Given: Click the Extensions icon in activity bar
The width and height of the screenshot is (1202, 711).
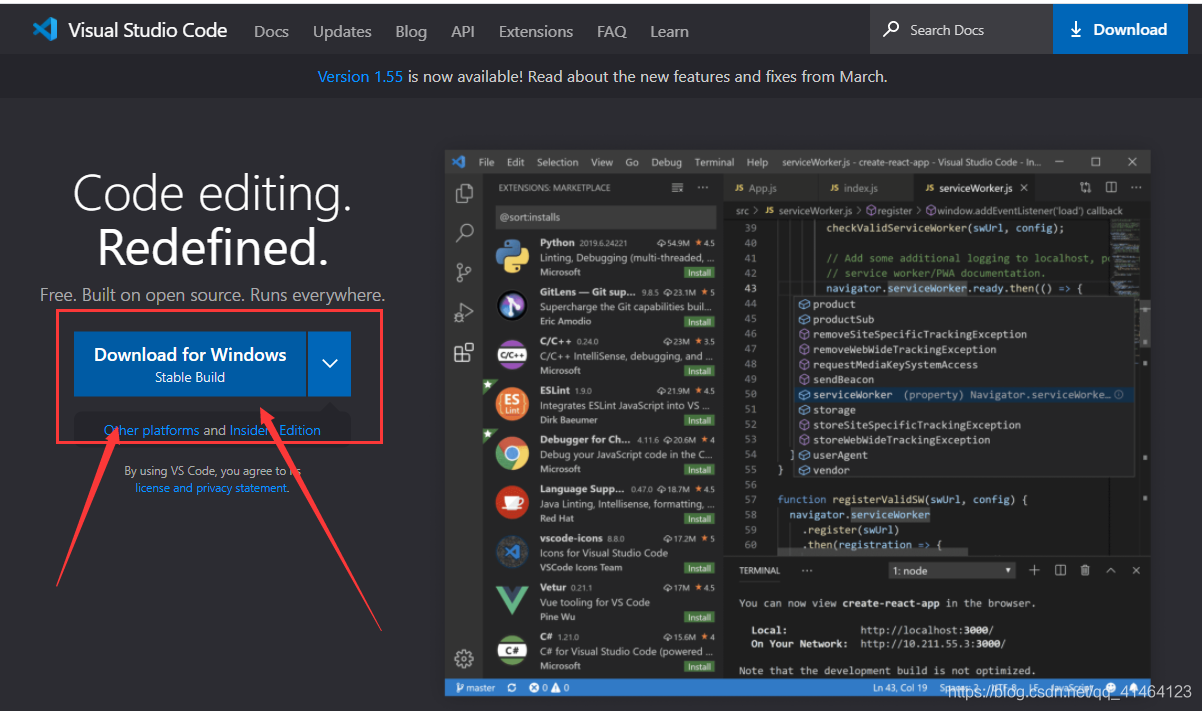Looking at the screenshot, I should (464, 352).
